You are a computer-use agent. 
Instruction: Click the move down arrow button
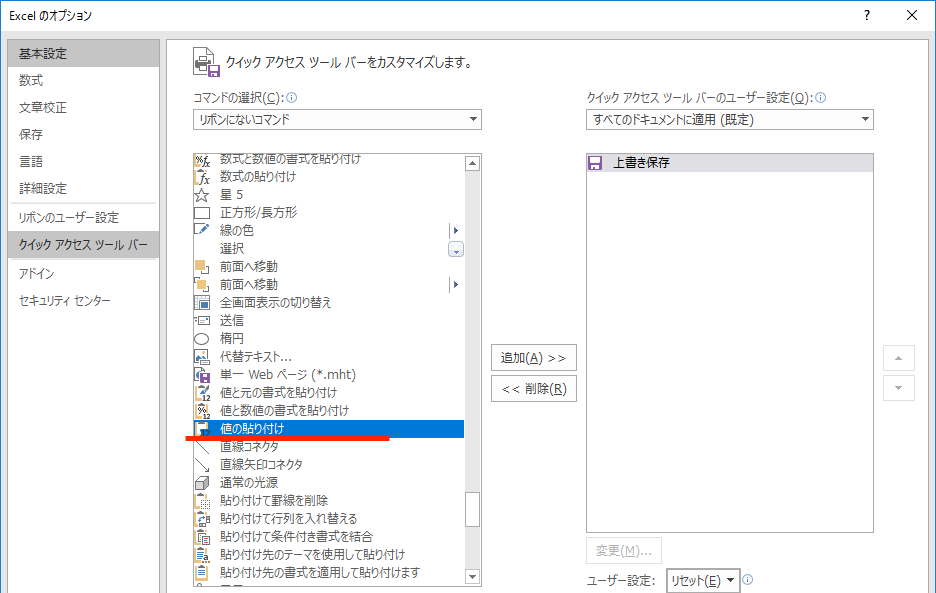pyautogui.click(x=898, y=388)
